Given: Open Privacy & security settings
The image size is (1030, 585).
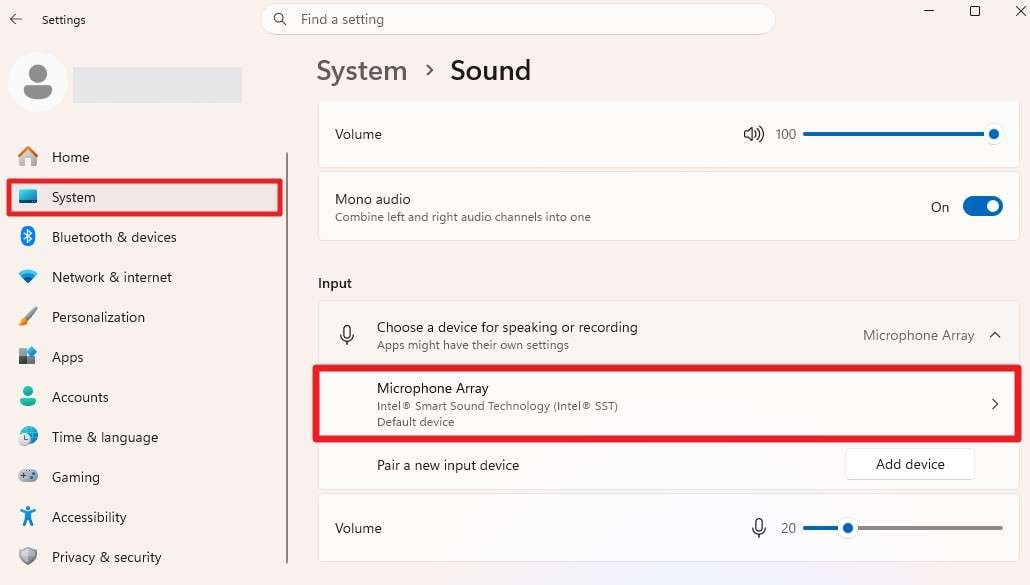Looking at the screenshot, I should pos(145,557).
